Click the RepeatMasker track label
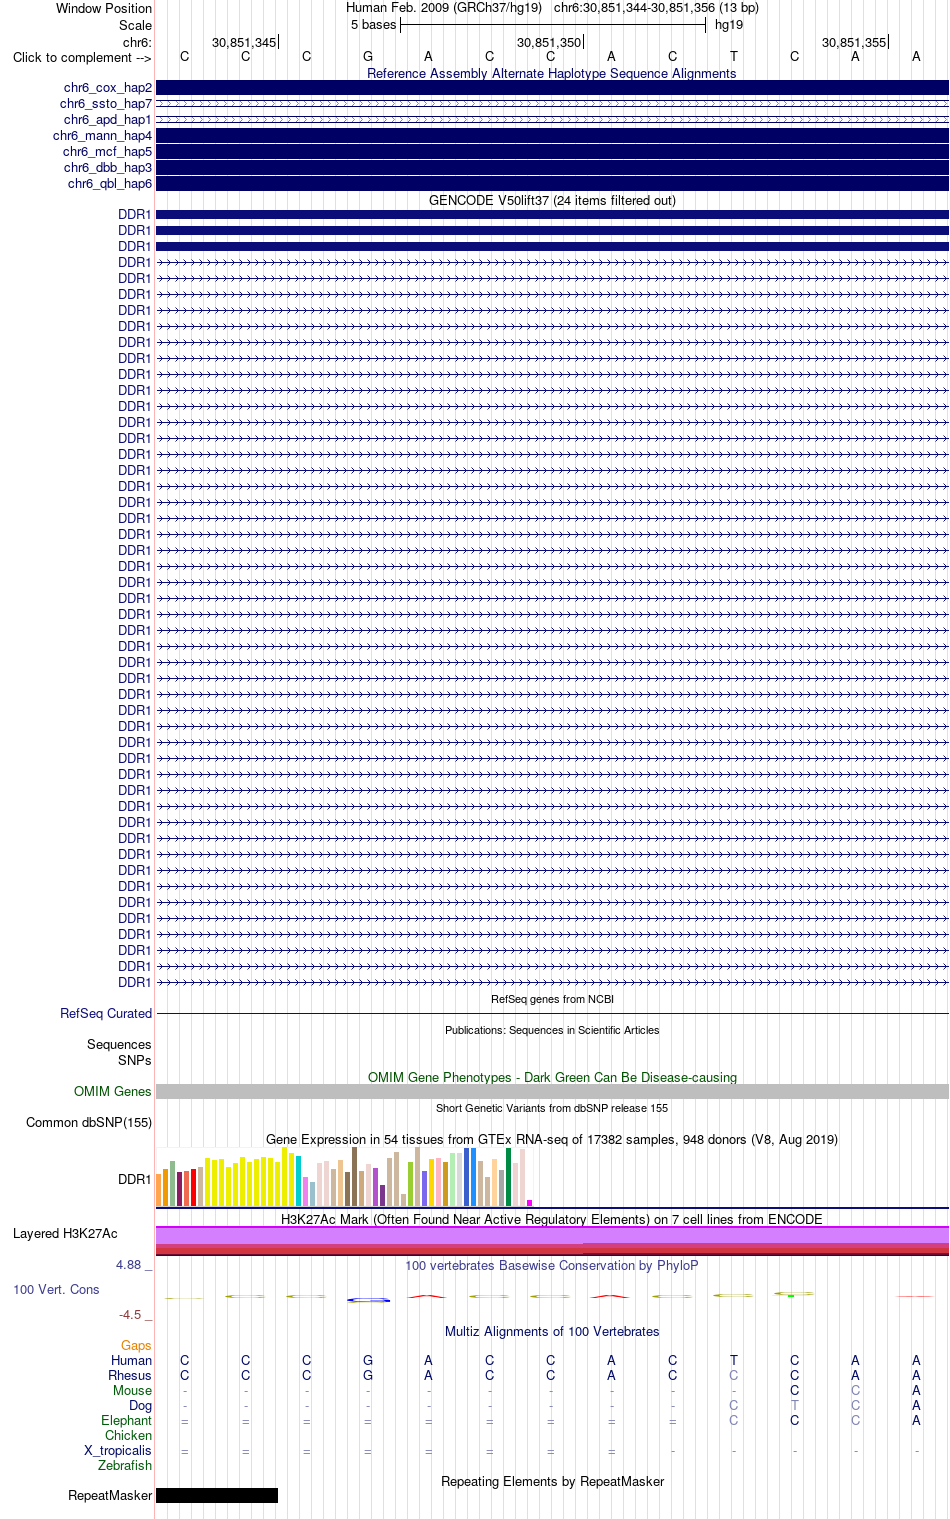Viewport: 950px width, 1519px height. click(110, 1495)
